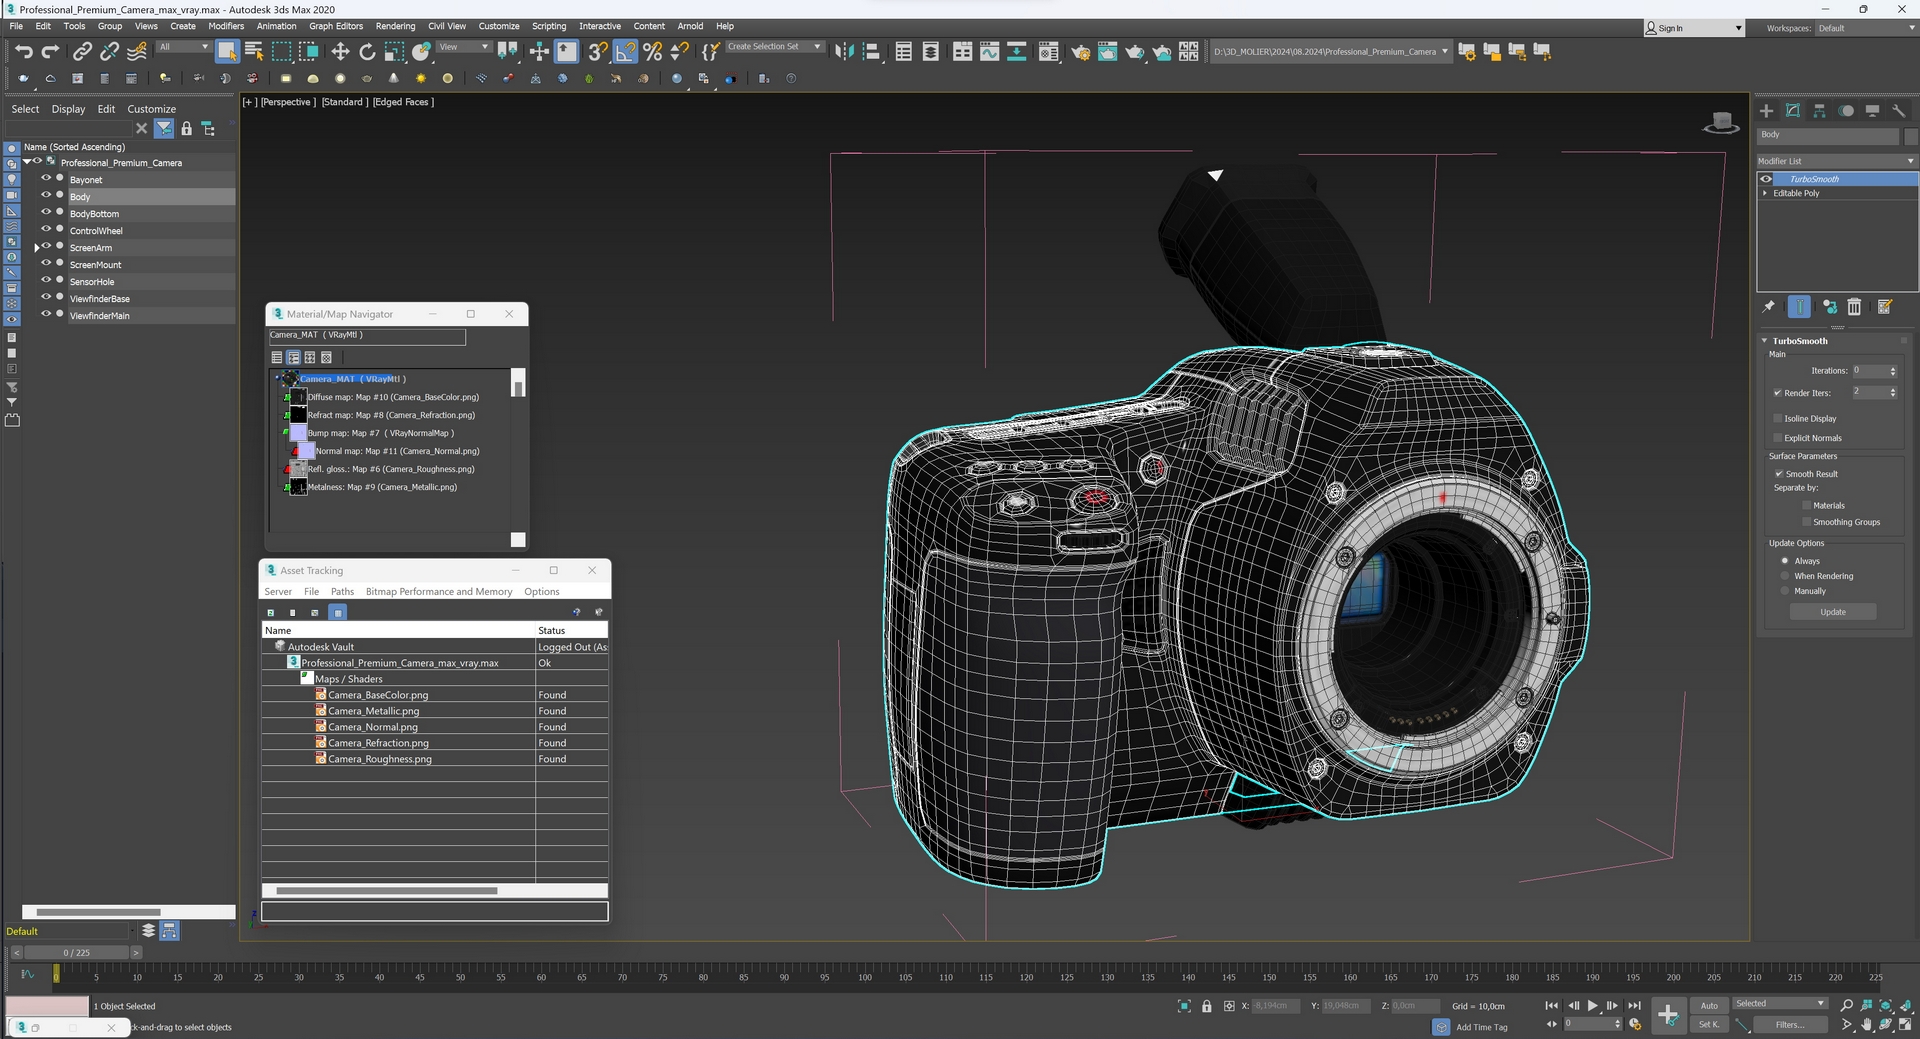Choose the Select and Scale tool
The image size is (1920, 1039).
[394, 51]
